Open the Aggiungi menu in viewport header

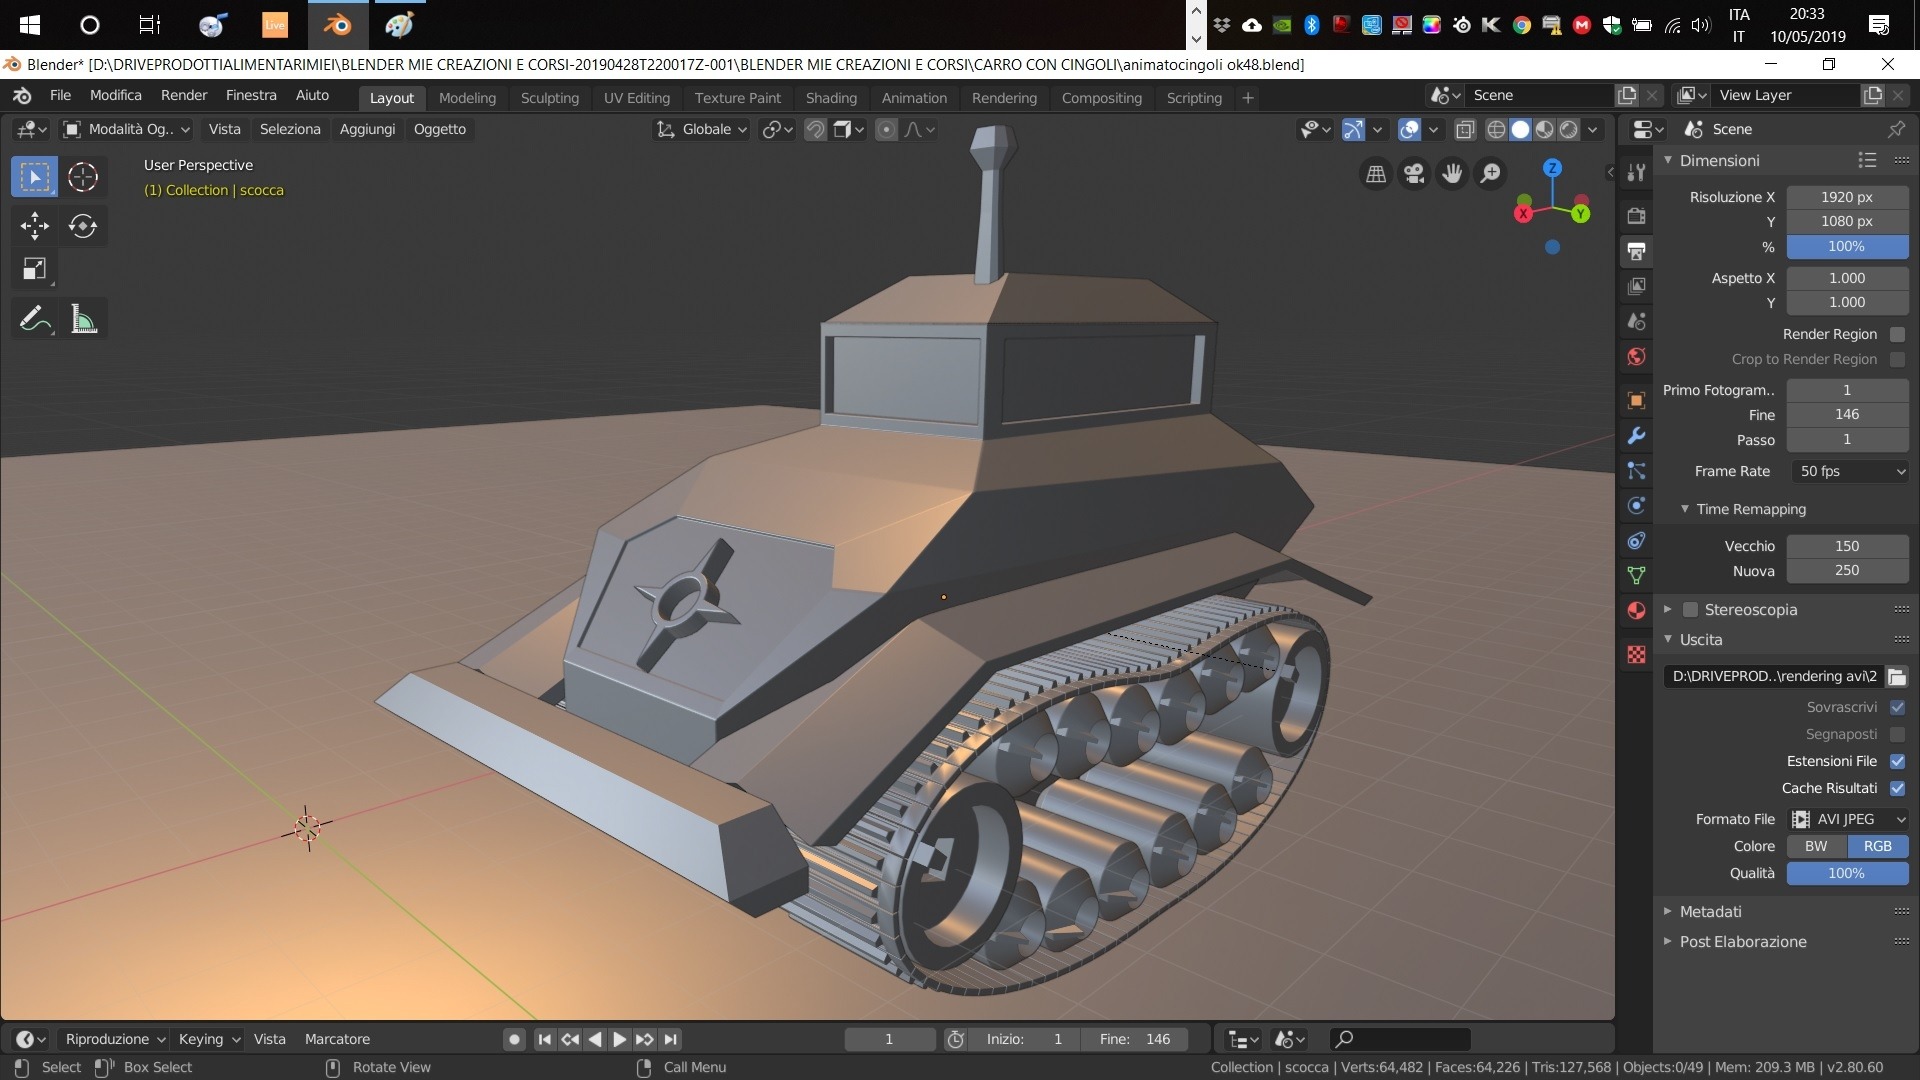(367, 129)
